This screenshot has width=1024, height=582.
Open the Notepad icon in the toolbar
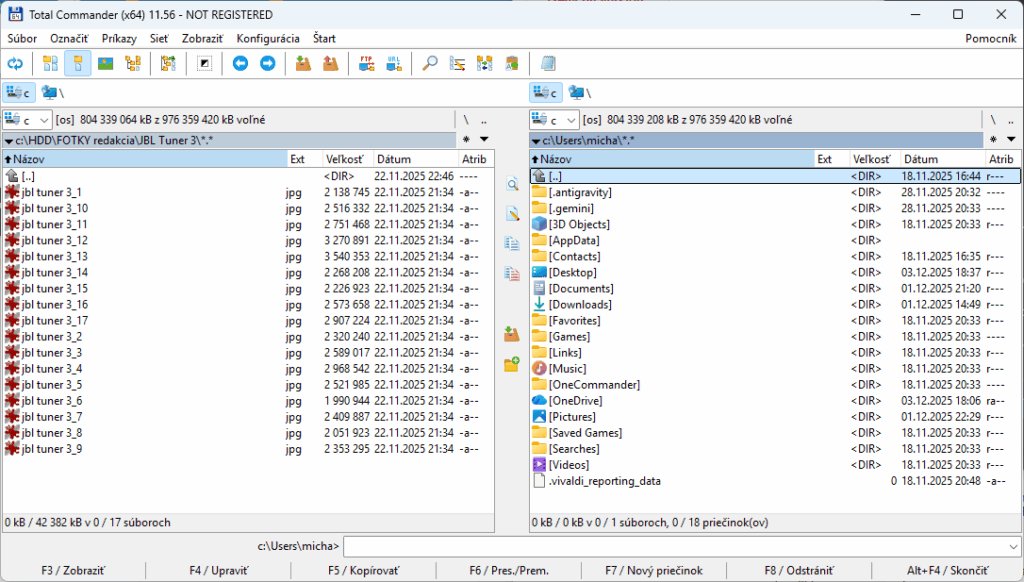[547, 64]
